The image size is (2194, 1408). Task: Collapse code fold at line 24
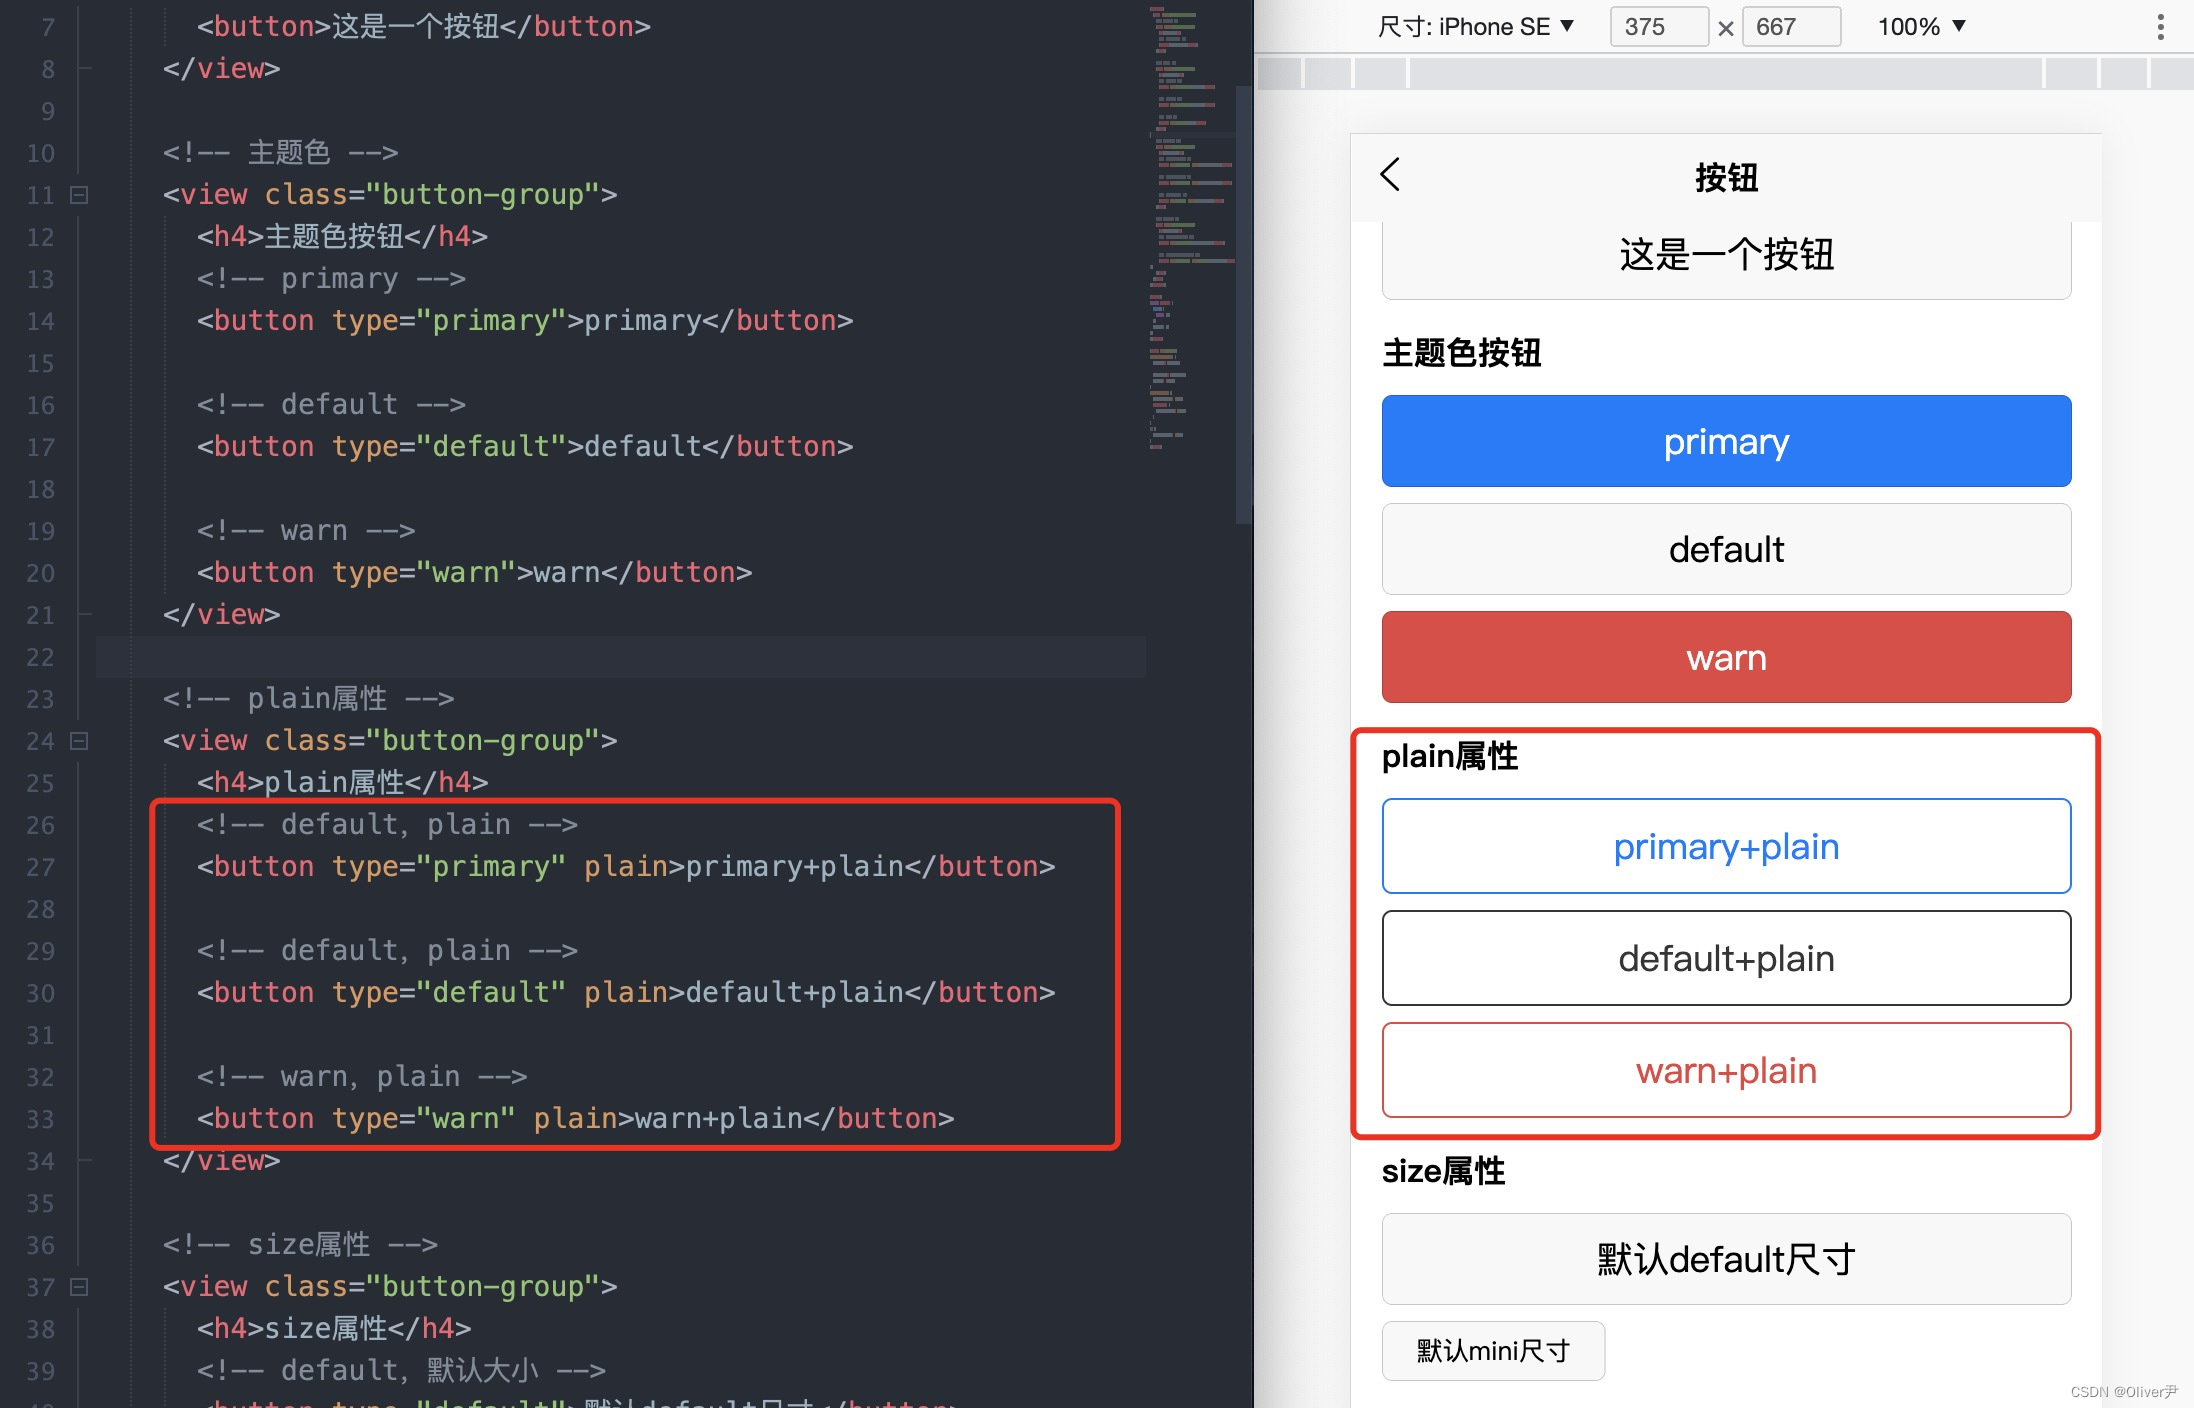coord(79,741)
